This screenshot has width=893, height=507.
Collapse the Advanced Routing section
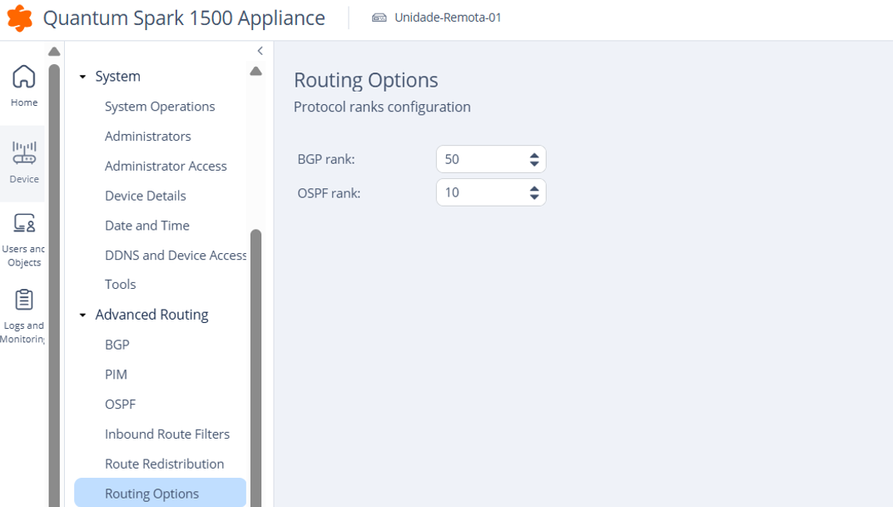(x=83, y=315)
